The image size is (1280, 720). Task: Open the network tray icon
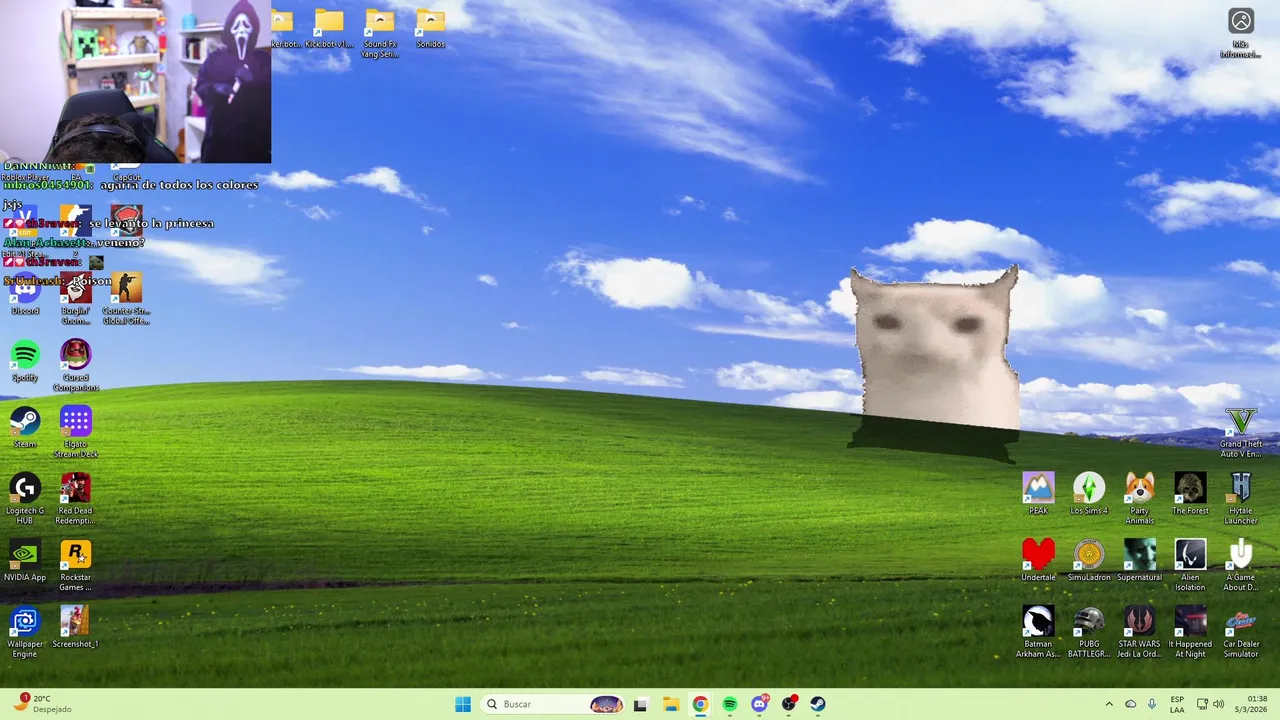tap(1202, 704)
